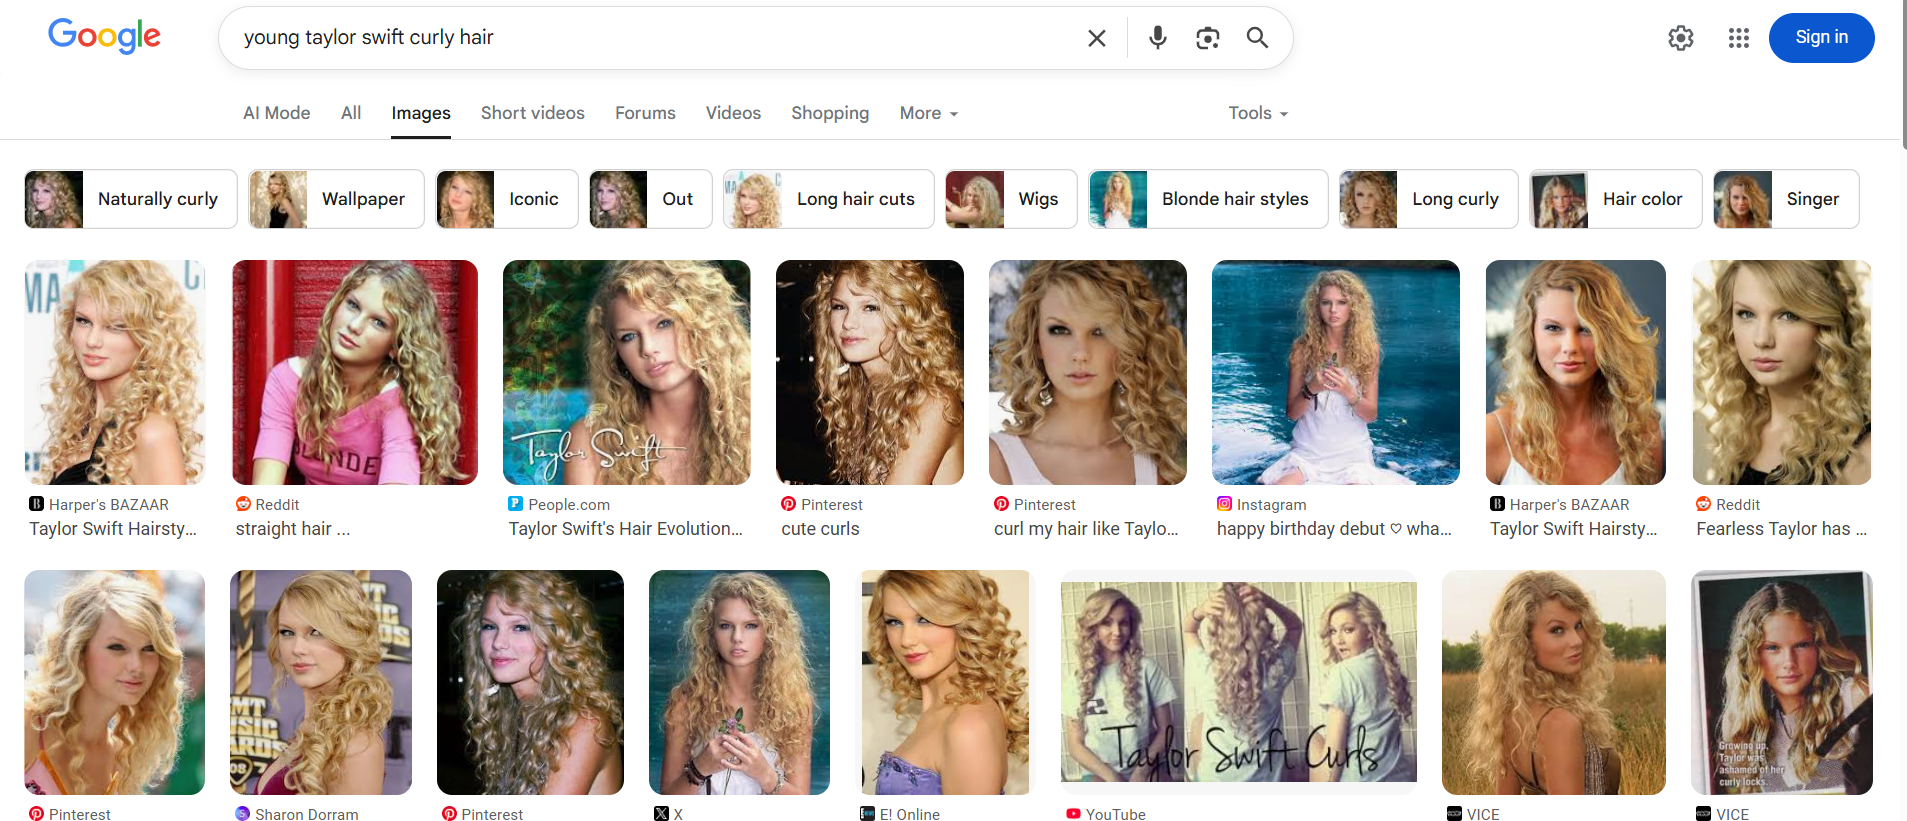Screen dimensions: 1907x821
Task: Clear the search box with the X icon
Action: pos(1097,38)
